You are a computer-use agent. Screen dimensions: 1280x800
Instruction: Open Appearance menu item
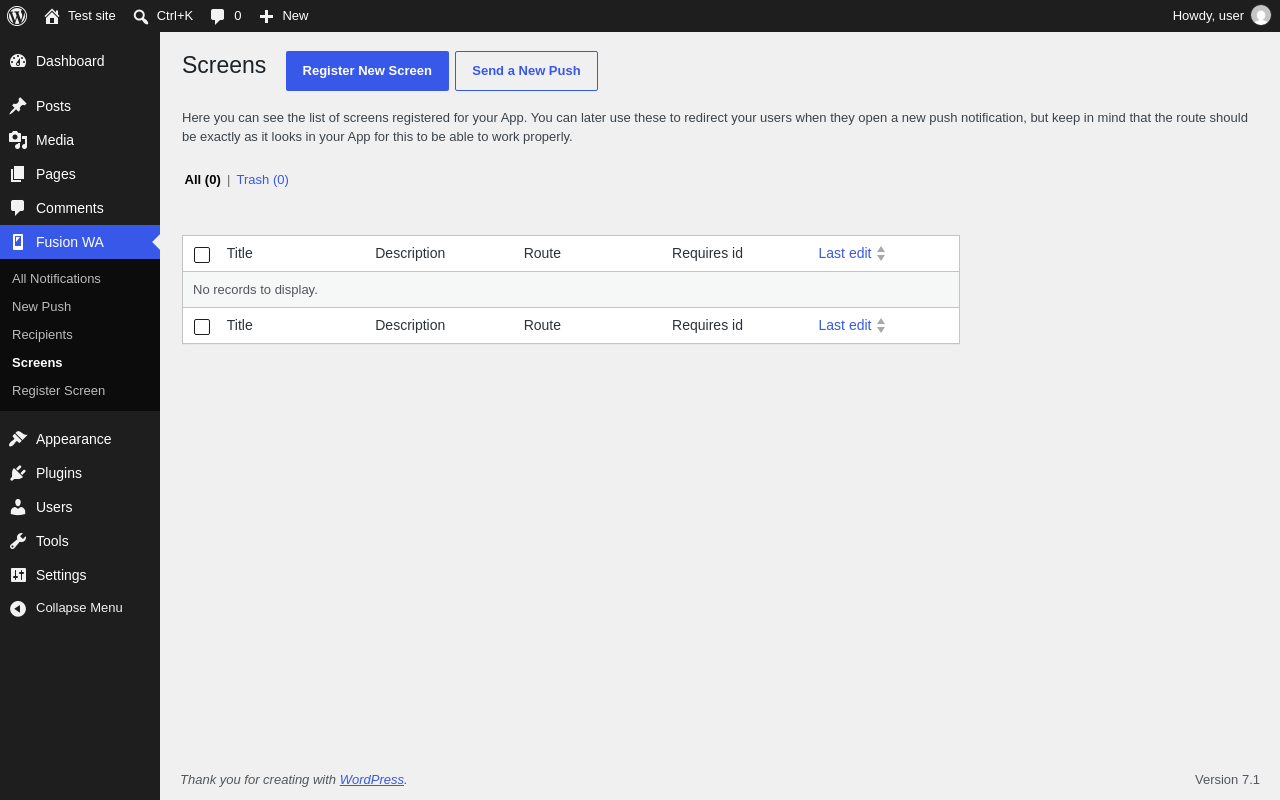coord(80,439)
